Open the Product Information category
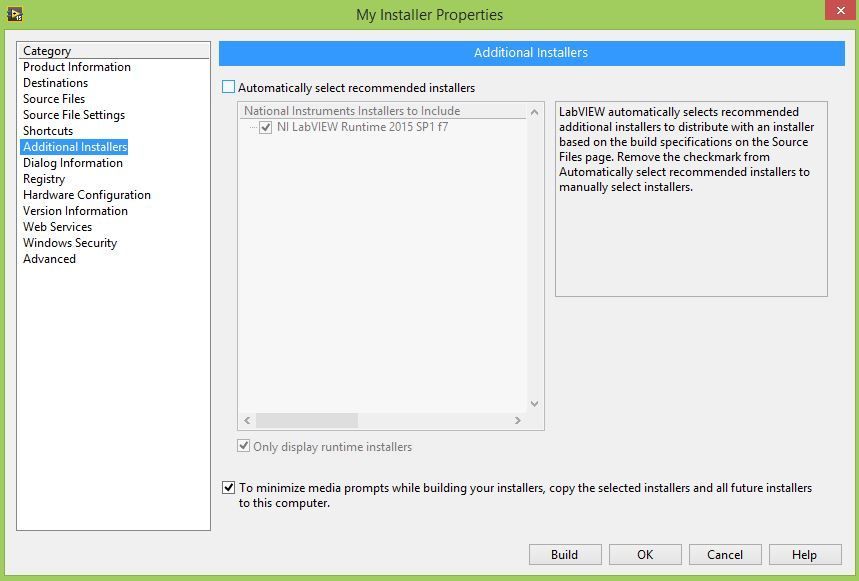859x581 pixels. [x=77, y=67]
